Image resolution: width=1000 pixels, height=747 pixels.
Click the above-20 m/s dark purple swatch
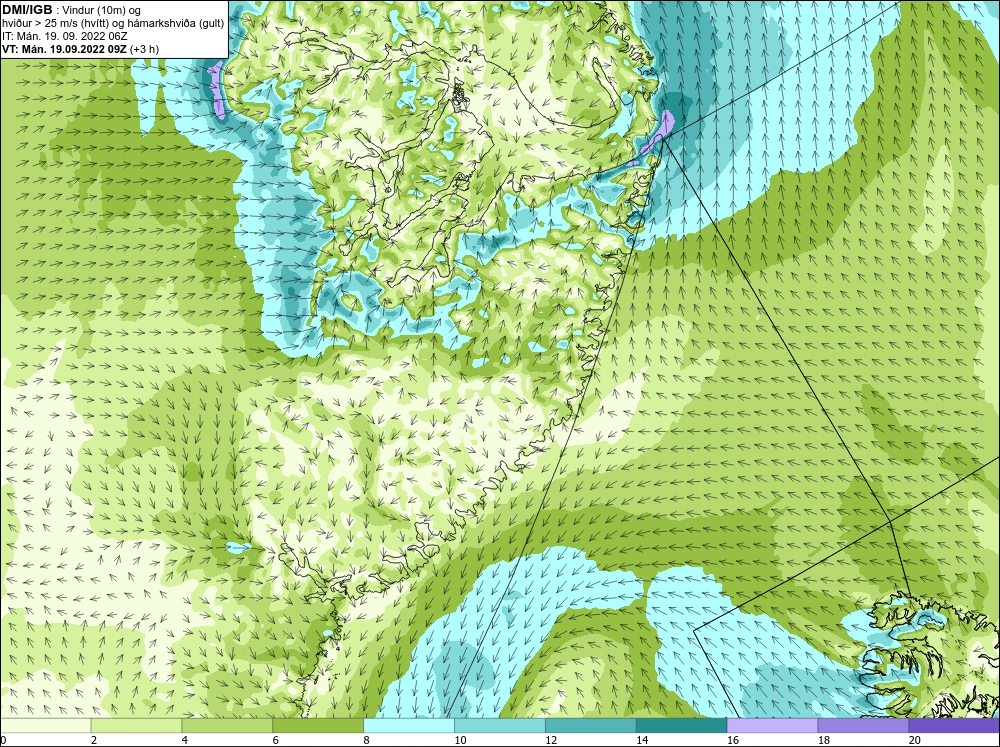point(953,725)
